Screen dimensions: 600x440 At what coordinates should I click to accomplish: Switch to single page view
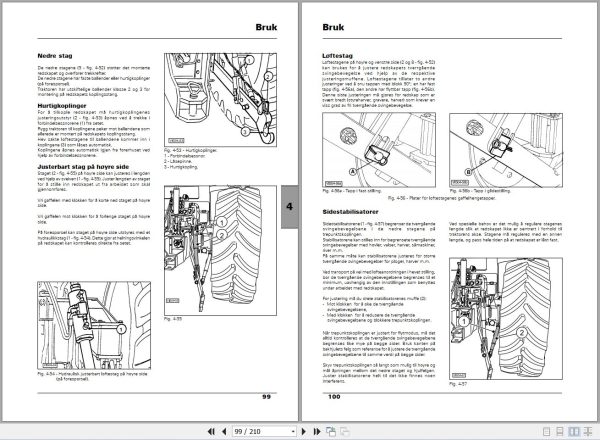pyautogui.click(x=547, y=432)
